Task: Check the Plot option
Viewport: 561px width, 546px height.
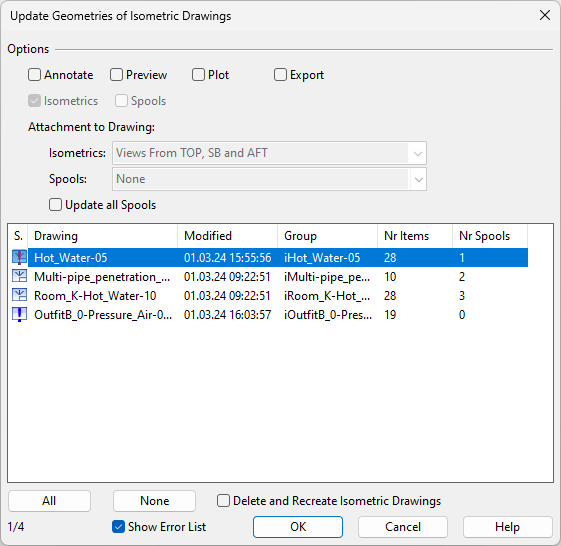Action: (x=198, y=75)
